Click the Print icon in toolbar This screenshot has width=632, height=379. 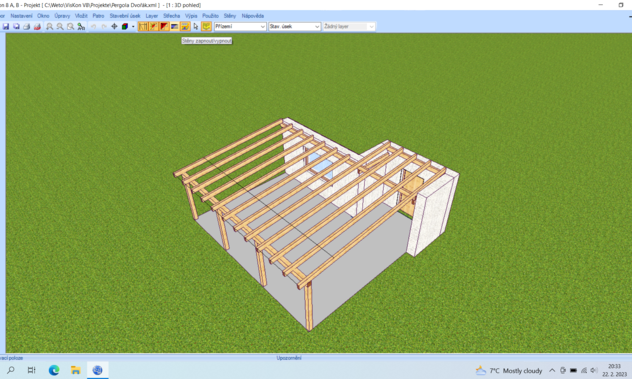[27, 27]
